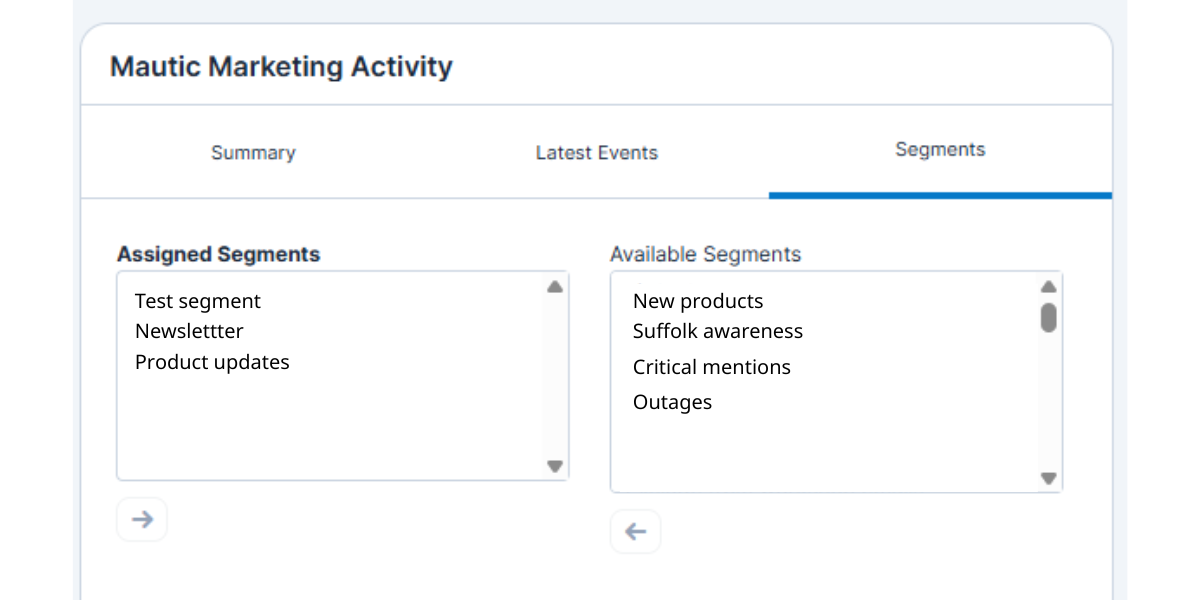1200x600 pixels.
Task: Switch to the Latest Events tab
Action: click(596, 153)
